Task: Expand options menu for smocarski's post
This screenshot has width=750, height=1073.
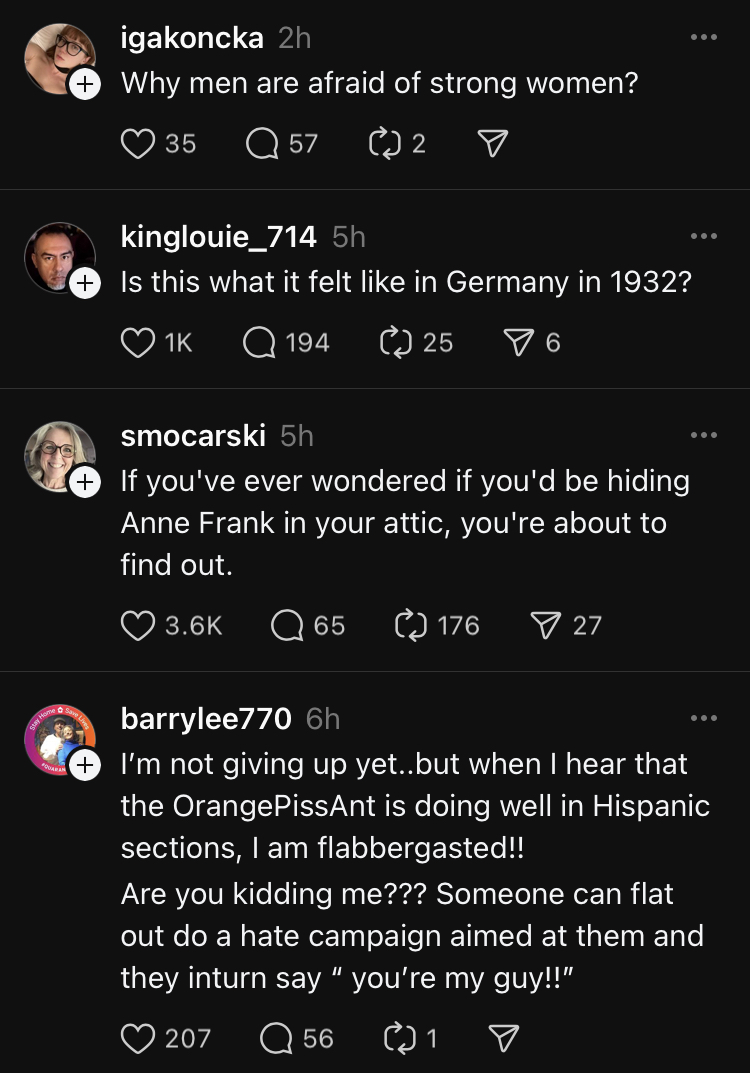Action: pos(703,435)
